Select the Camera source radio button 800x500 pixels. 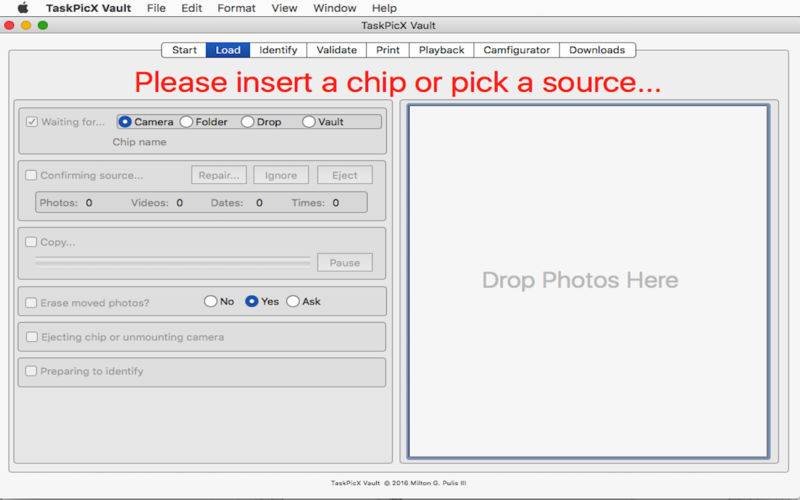pos(125,121)
